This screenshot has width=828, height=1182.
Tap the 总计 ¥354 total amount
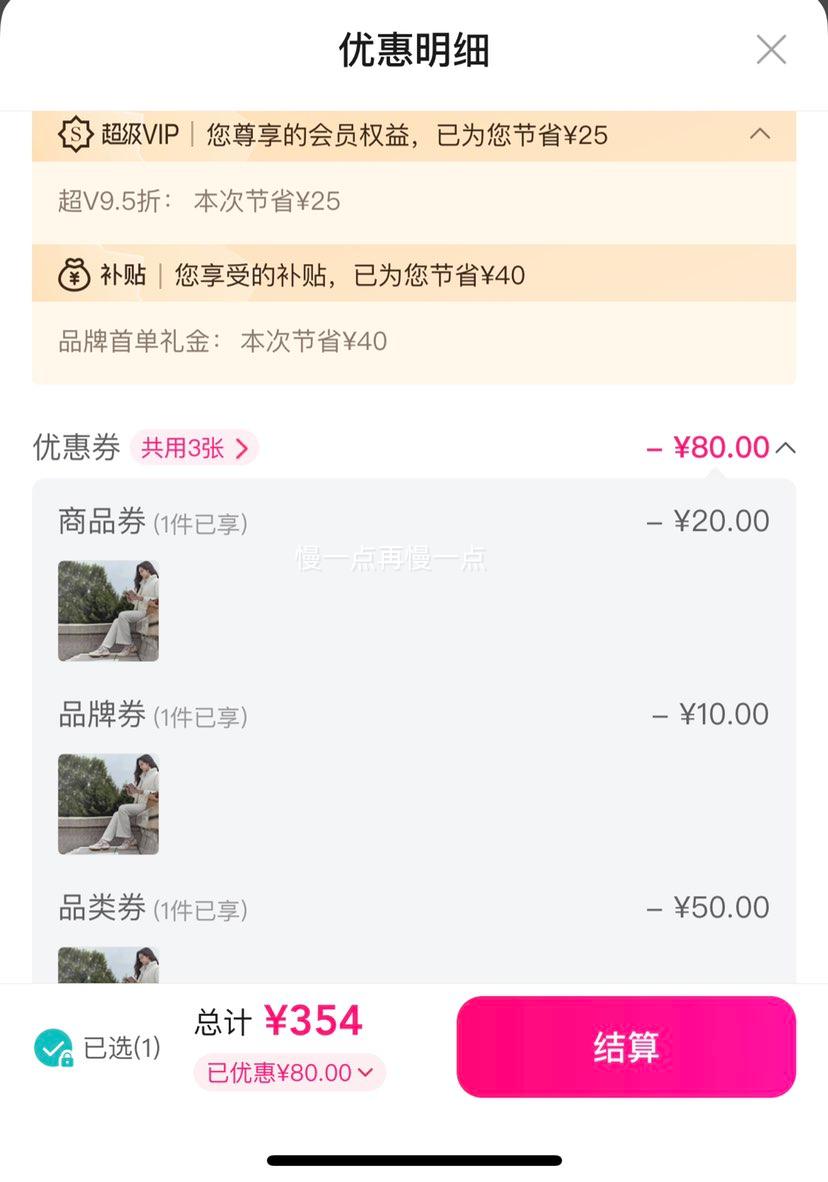tap(278, 1021)
